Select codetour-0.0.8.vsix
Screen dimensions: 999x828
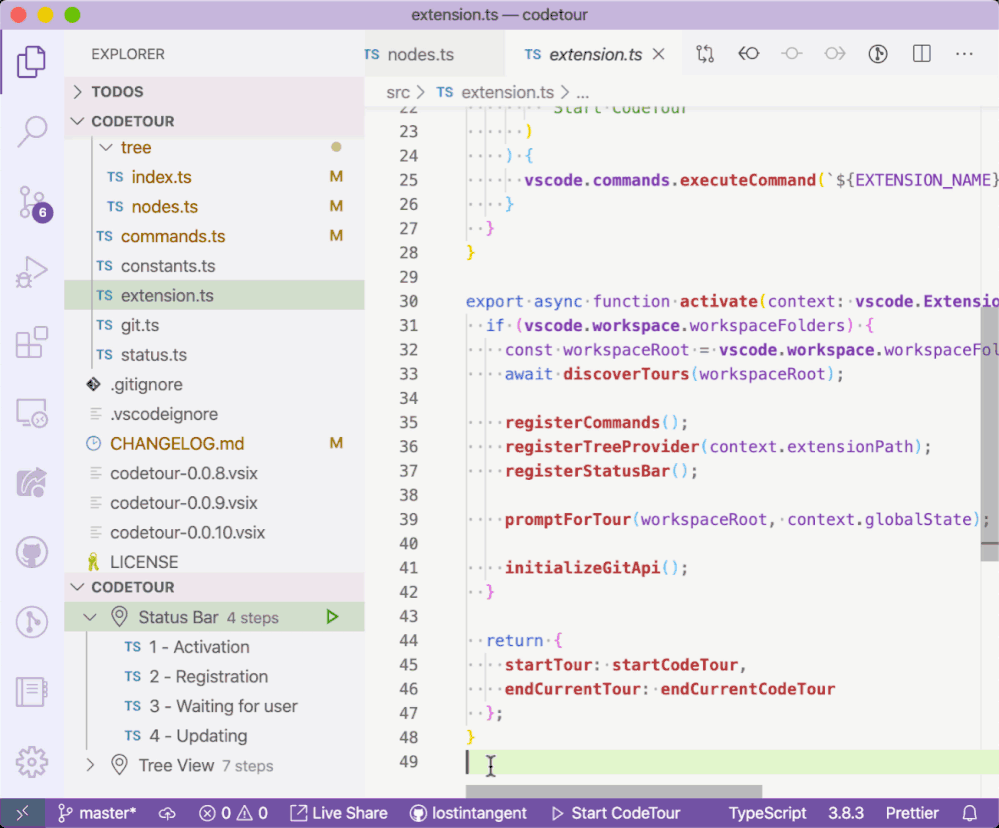point(214,473)
